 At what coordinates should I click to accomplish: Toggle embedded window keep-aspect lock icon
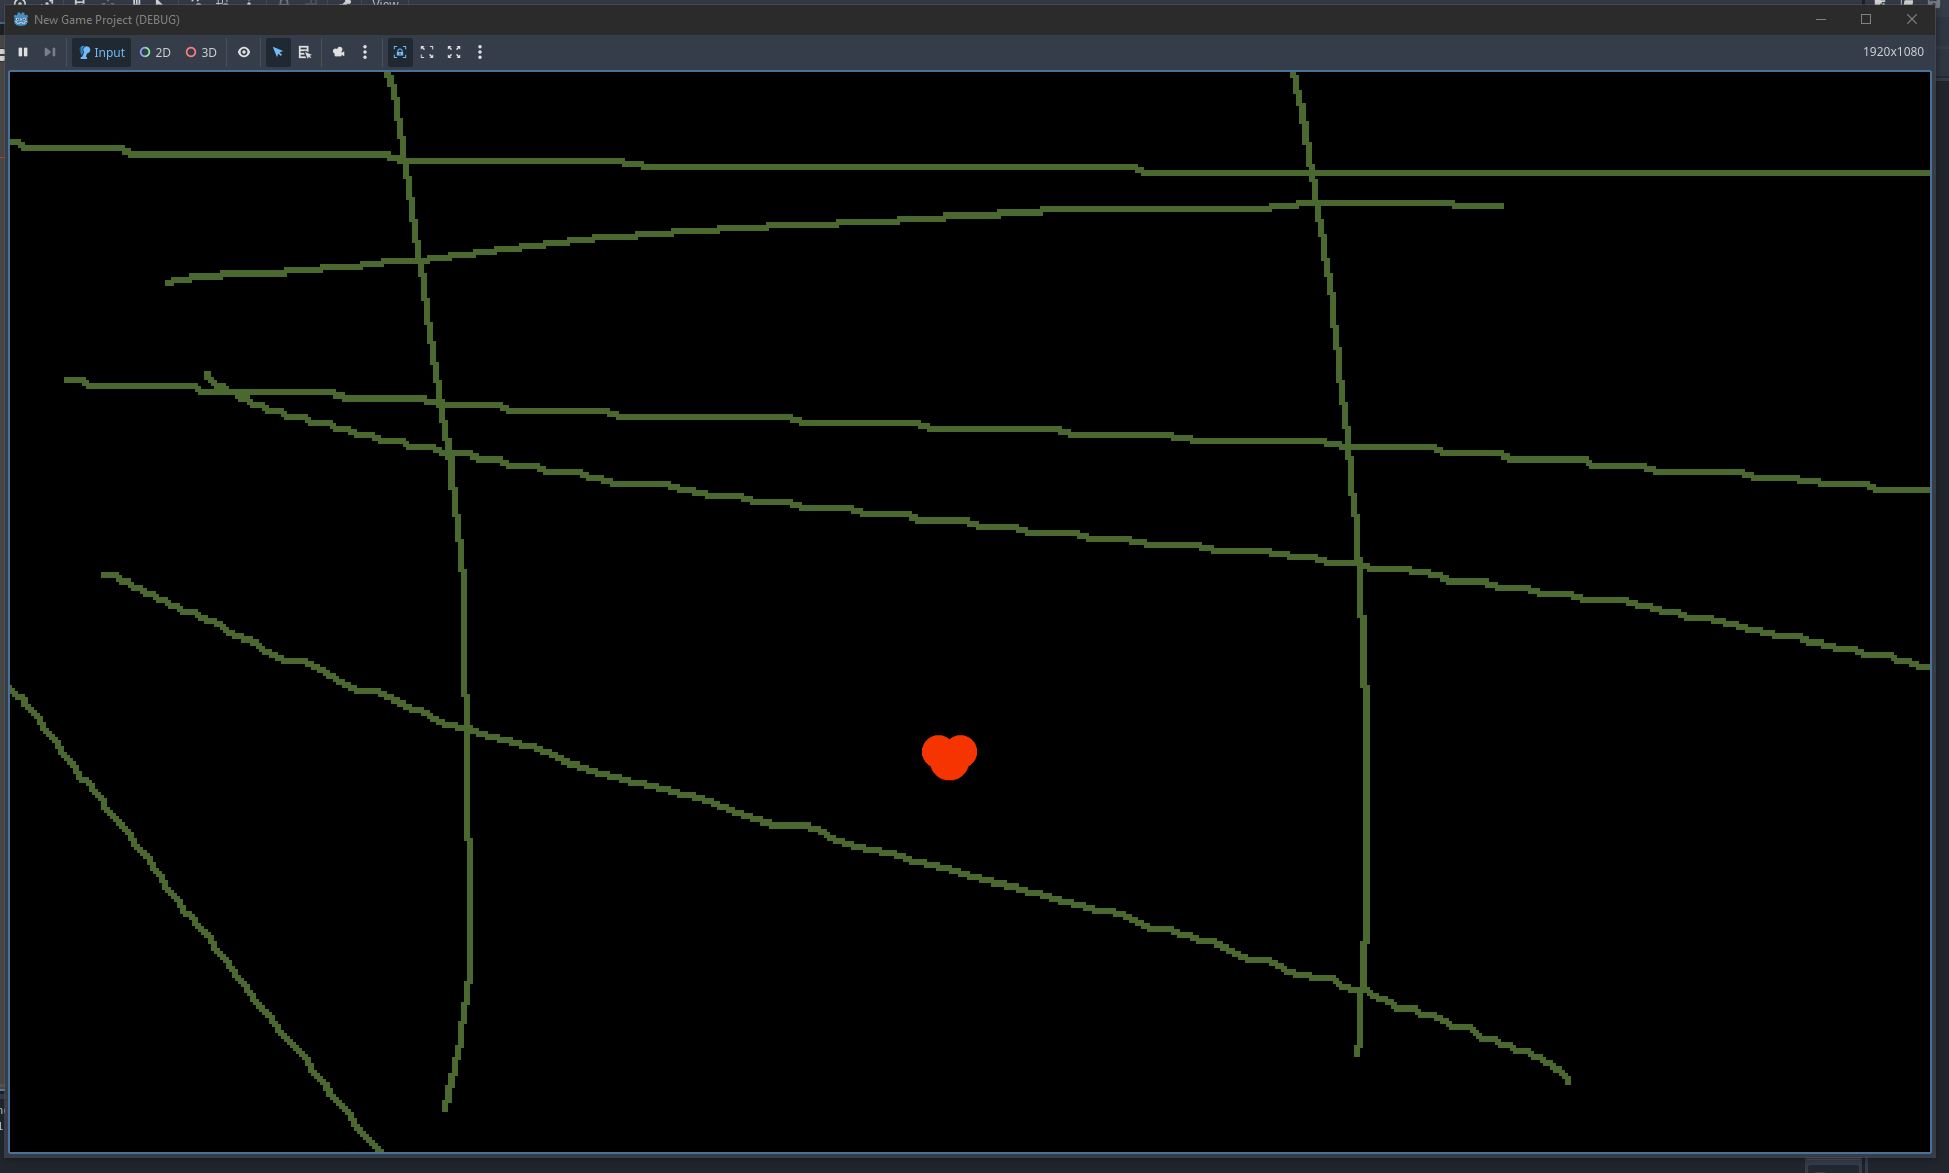[x=400, y=52]
